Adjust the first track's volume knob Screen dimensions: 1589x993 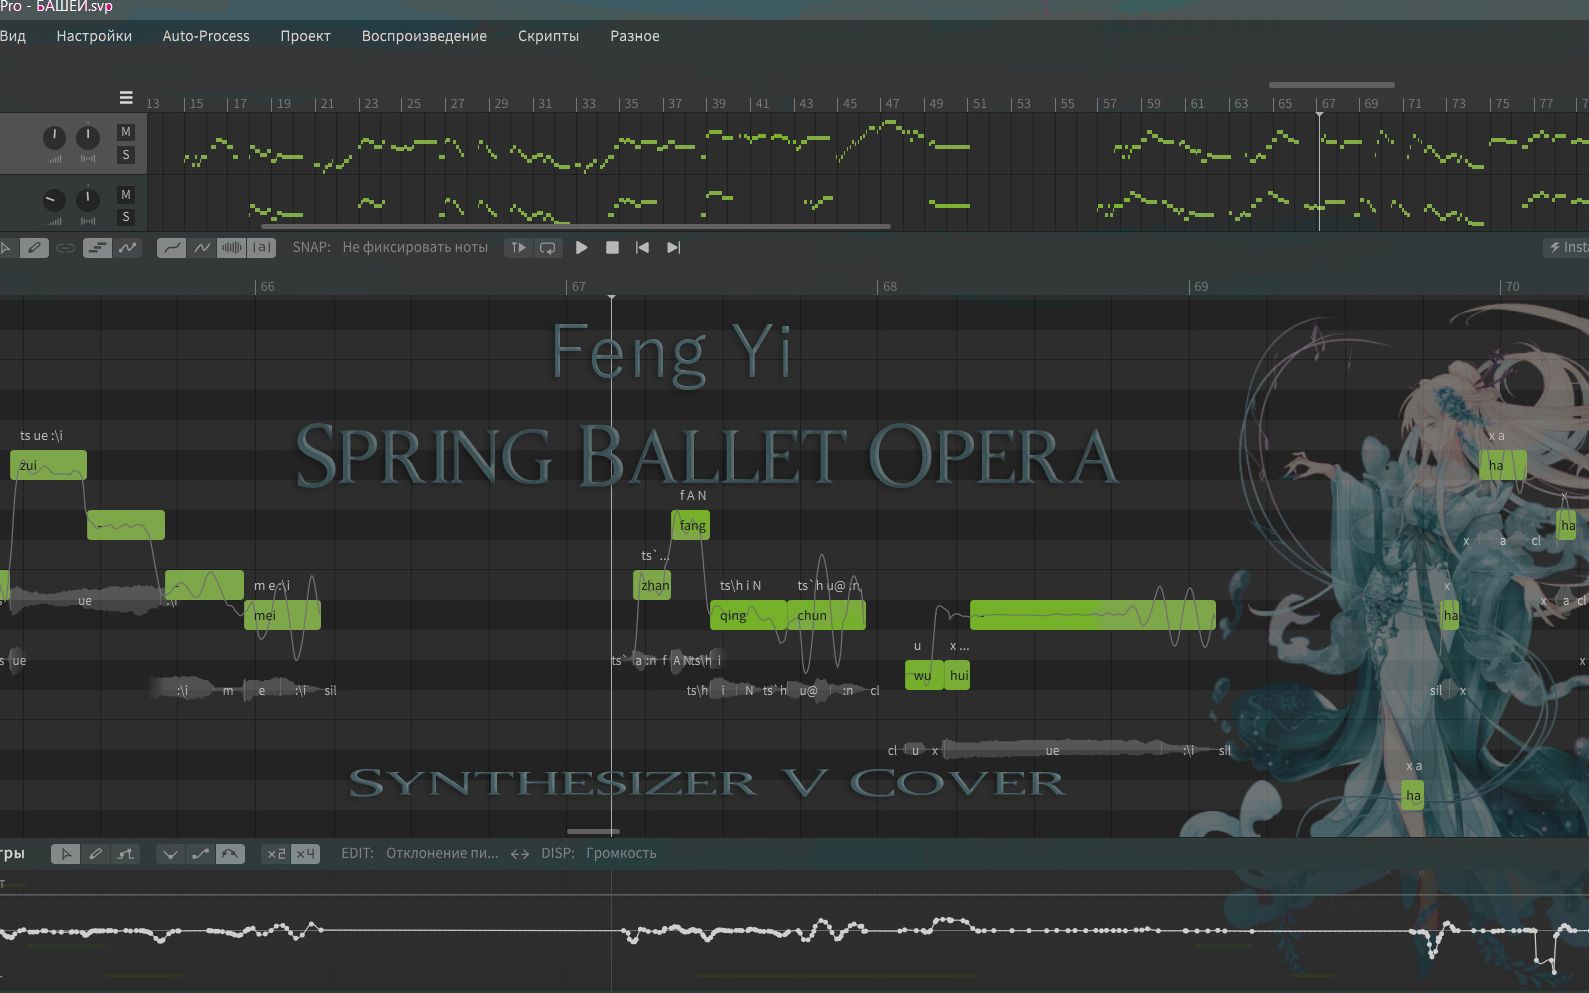click(54, 138)
